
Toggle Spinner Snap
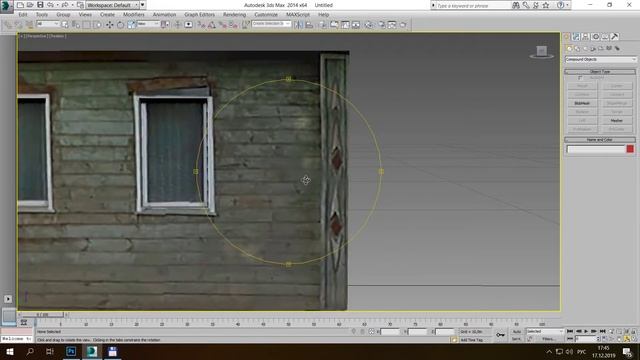point(233,25)
